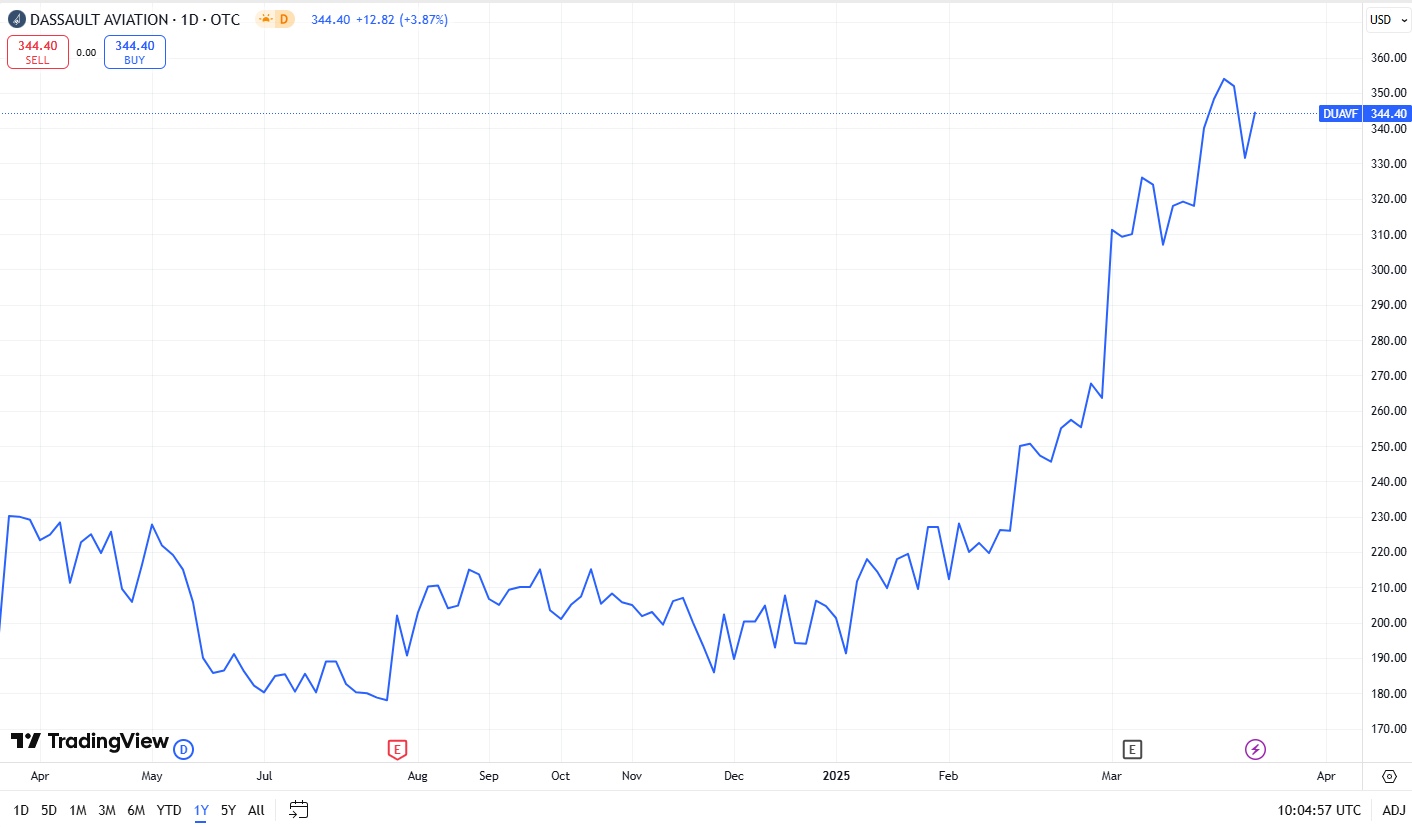The width and height of the screenshot is (1412, 827).
Task: Click the market status sun icon
Action: click(x=265, y=19)
